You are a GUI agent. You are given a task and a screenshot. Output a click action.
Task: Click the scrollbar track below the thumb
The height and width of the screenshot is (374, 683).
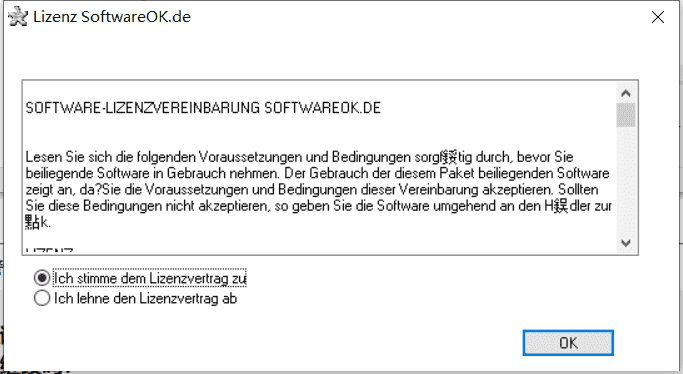626,180
